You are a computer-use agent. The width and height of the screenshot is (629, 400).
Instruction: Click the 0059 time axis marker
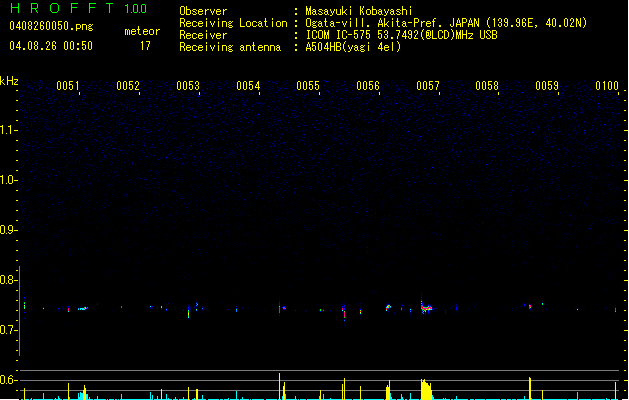(547, 86)
